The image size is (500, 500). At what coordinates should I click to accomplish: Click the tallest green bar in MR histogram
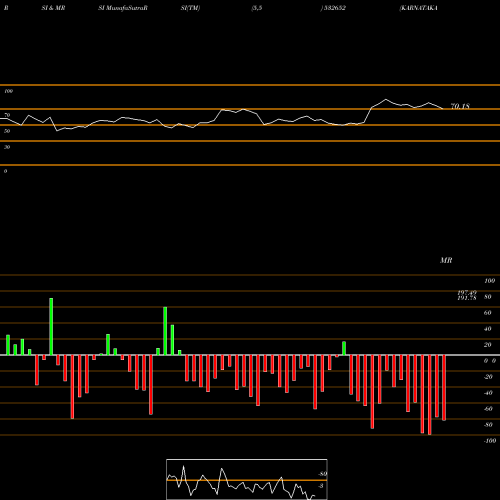click(x=51, y=327)
